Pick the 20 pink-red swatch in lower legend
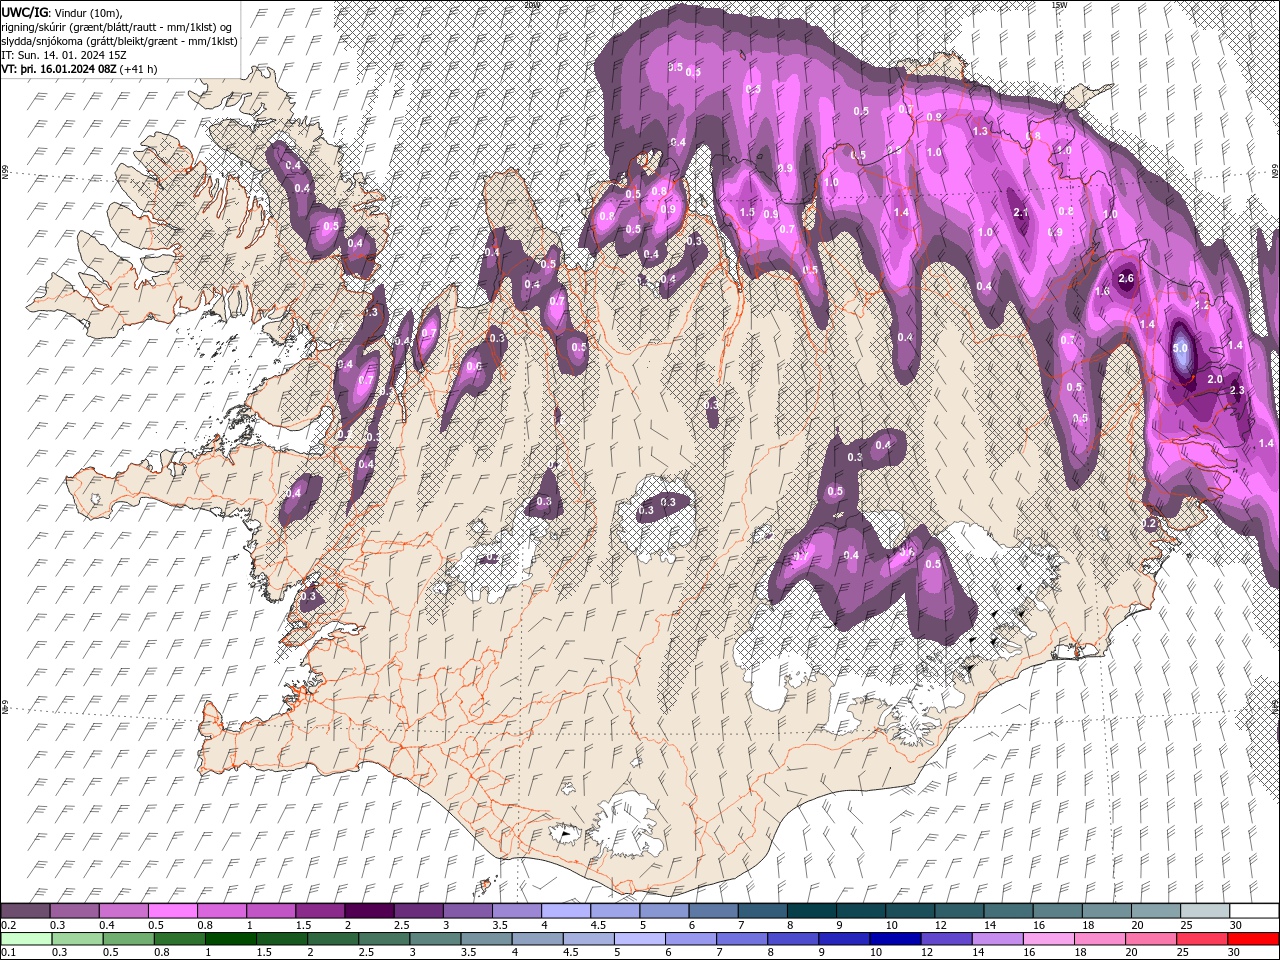This screenshot has height=960, width=1280. click(x=1152, y=938)
